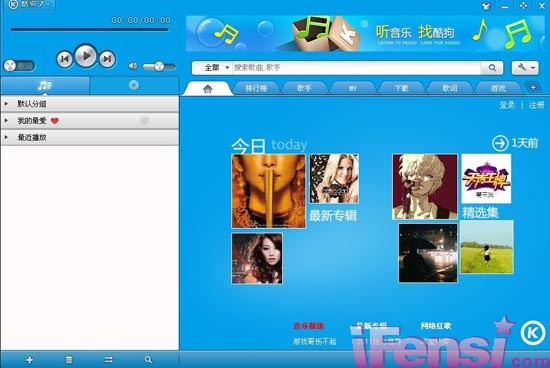The width and height of the screenshot is (550, 368).
Task: Expand the 默认分组 playlist group
Action: (90, 104)
